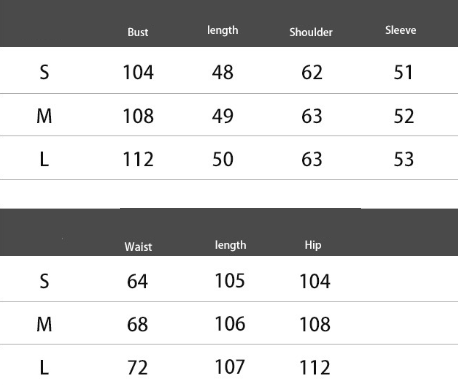The image size is (458, 385).
Task: Click the Waist column header
Action: (138, 247)
